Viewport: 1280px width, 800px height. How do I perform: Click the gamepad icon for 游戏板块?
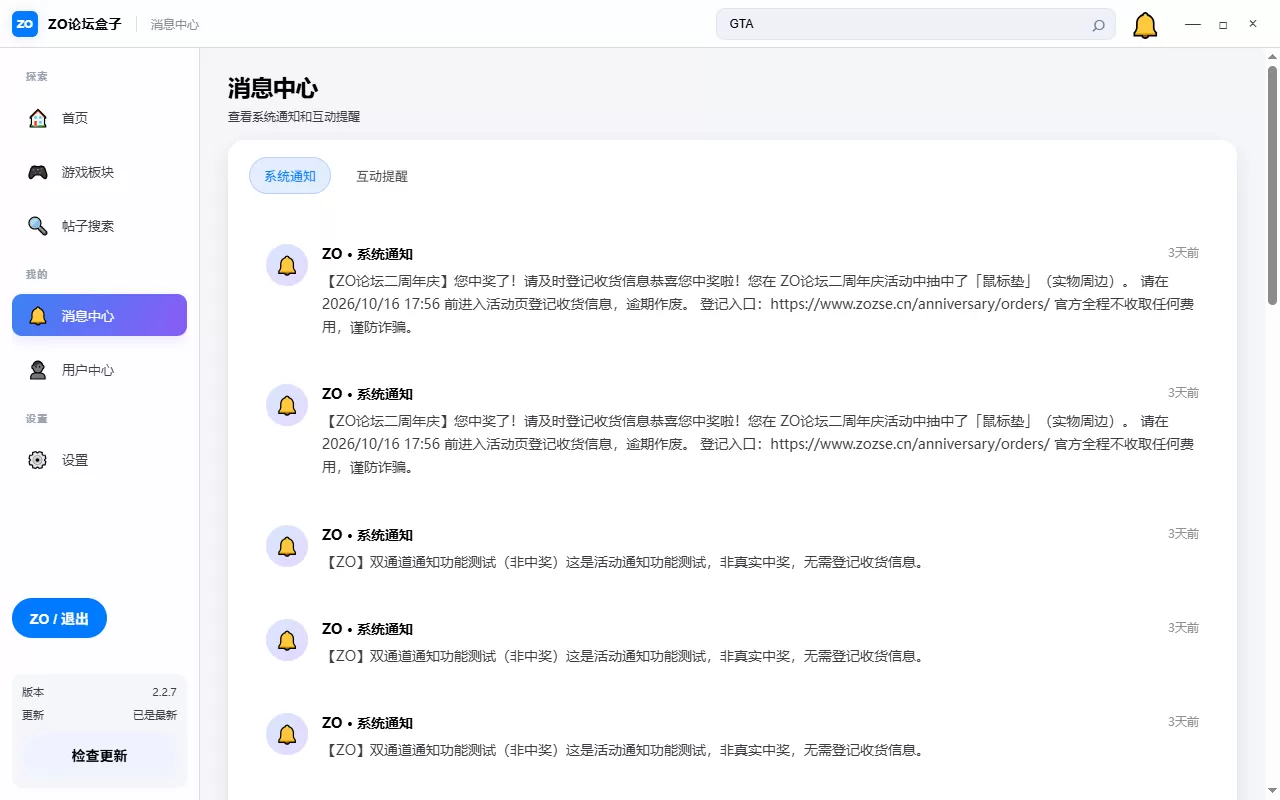coord(38,172)
